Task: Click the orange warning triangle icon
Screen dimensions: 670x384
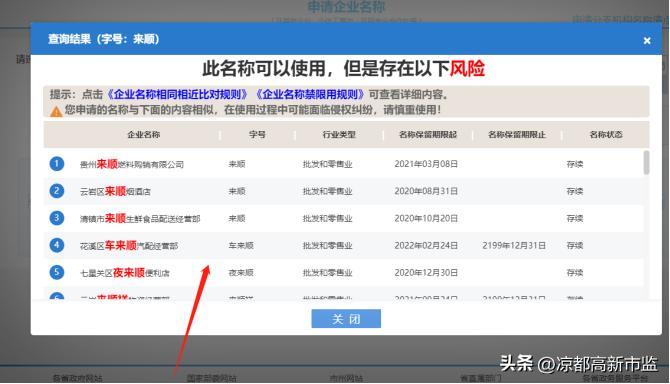Action: 56,111
